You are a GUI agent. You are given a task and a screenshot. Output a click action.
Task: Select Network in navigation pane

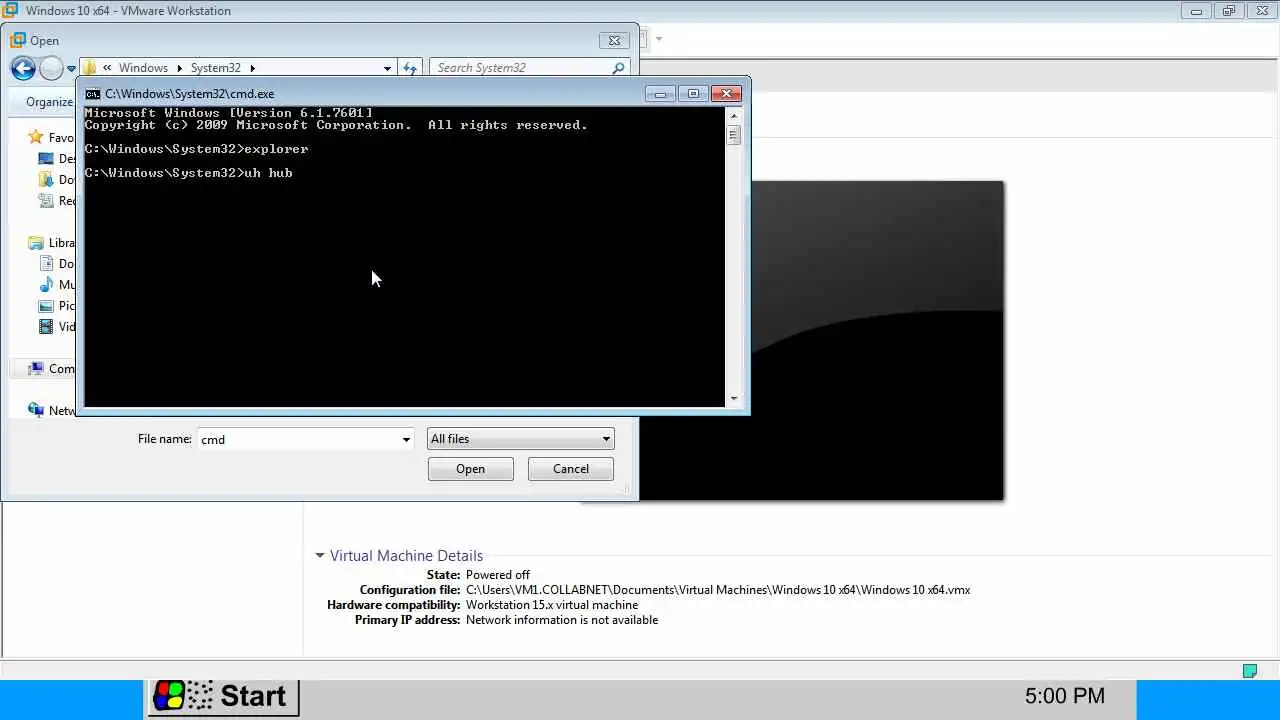pos(51,410)
